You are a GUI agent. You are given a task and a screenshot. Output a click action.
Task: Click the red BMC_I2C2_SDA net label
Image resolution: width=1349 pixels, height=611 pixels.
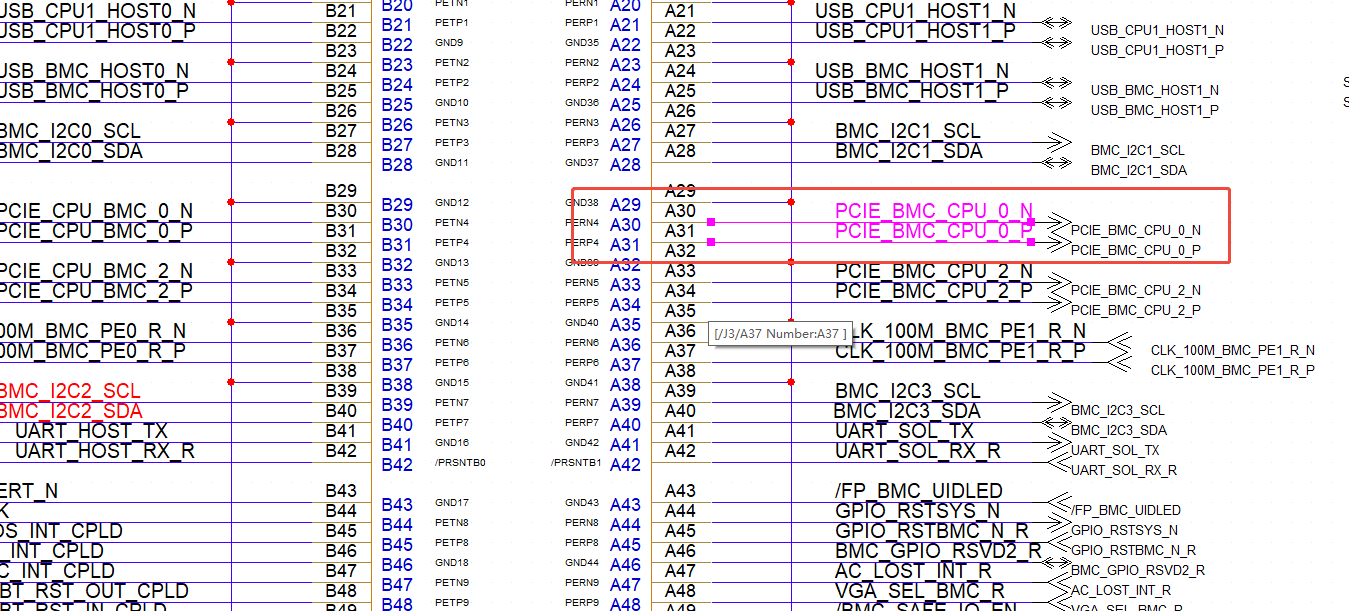pyautogui.click(x=70, y=411)
